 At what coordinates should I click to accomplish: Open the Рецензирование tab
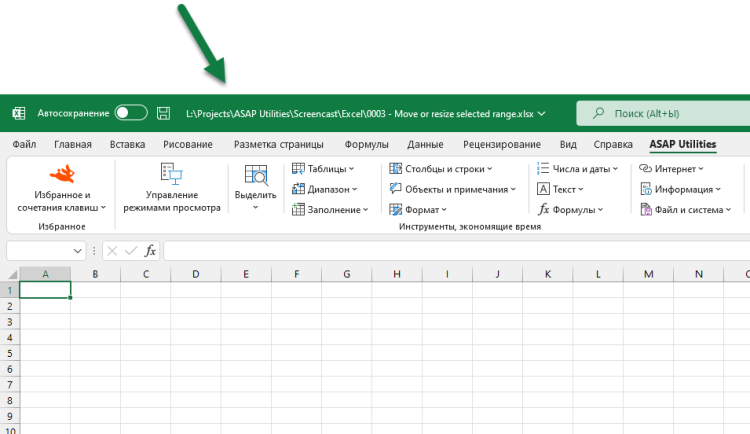coord(502,144)
